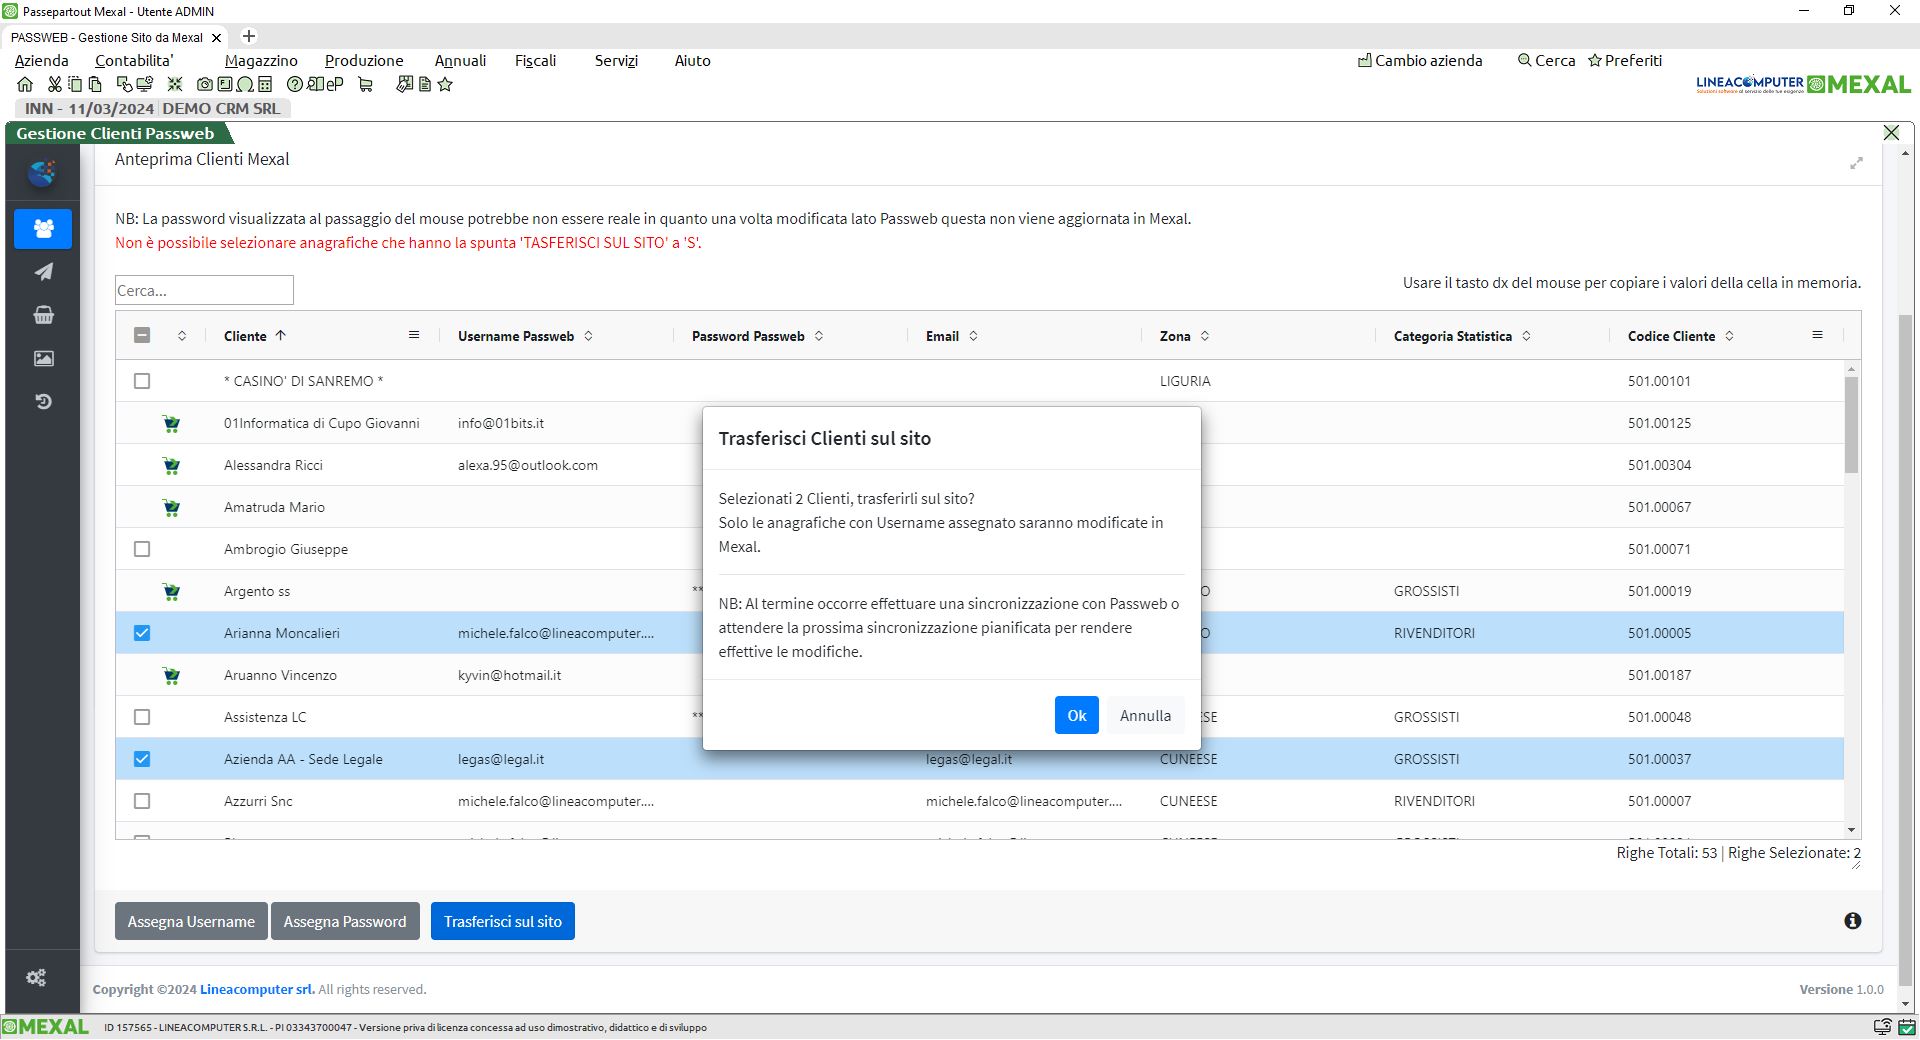
Task: Click the paper plane sidebar icon
Action: (x=43, y=272)
